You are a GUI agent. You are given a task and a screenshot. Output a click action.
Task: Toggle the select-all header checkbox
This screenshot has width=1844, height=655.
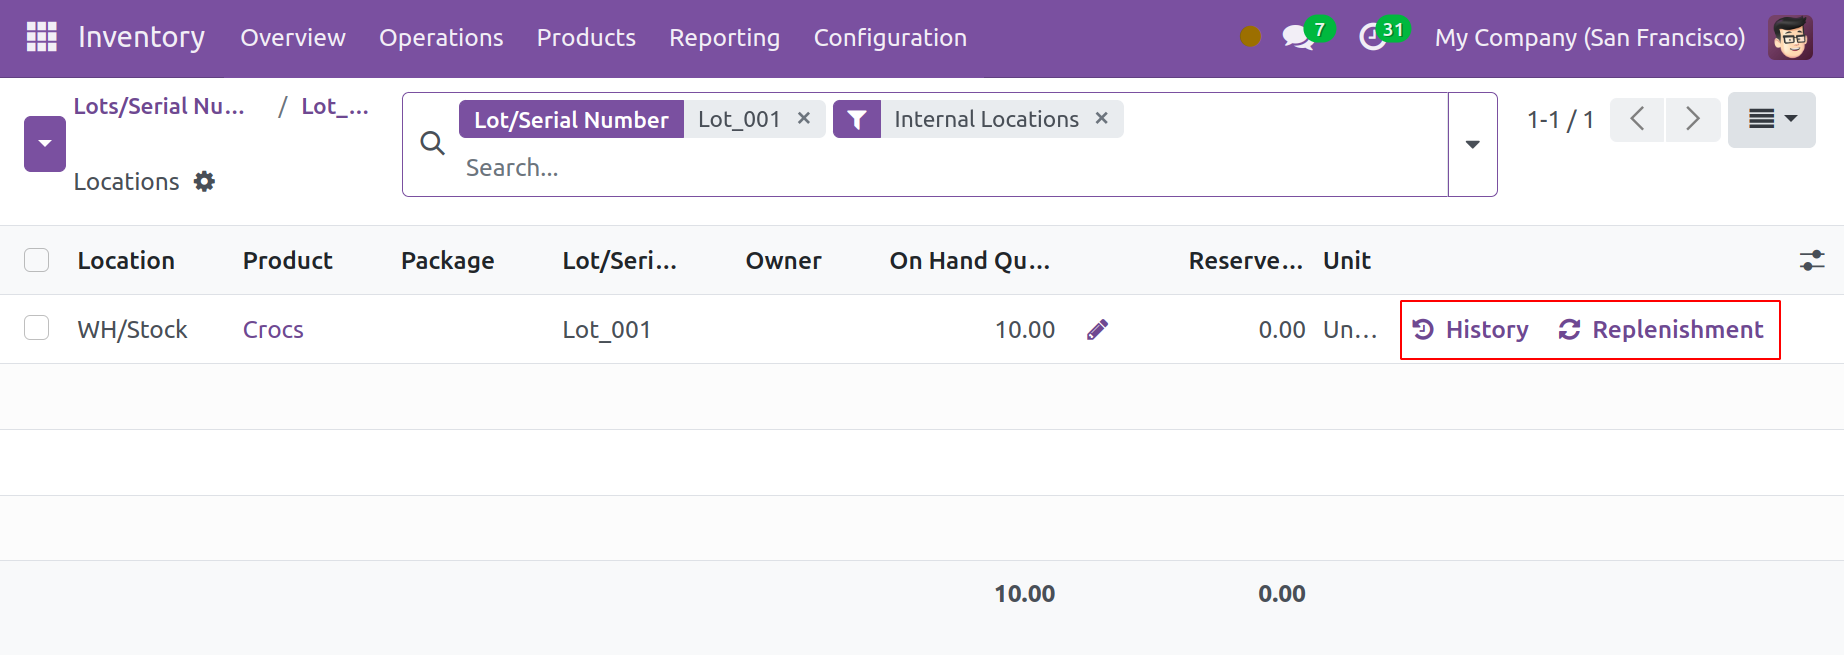click(x=37, y=261)
